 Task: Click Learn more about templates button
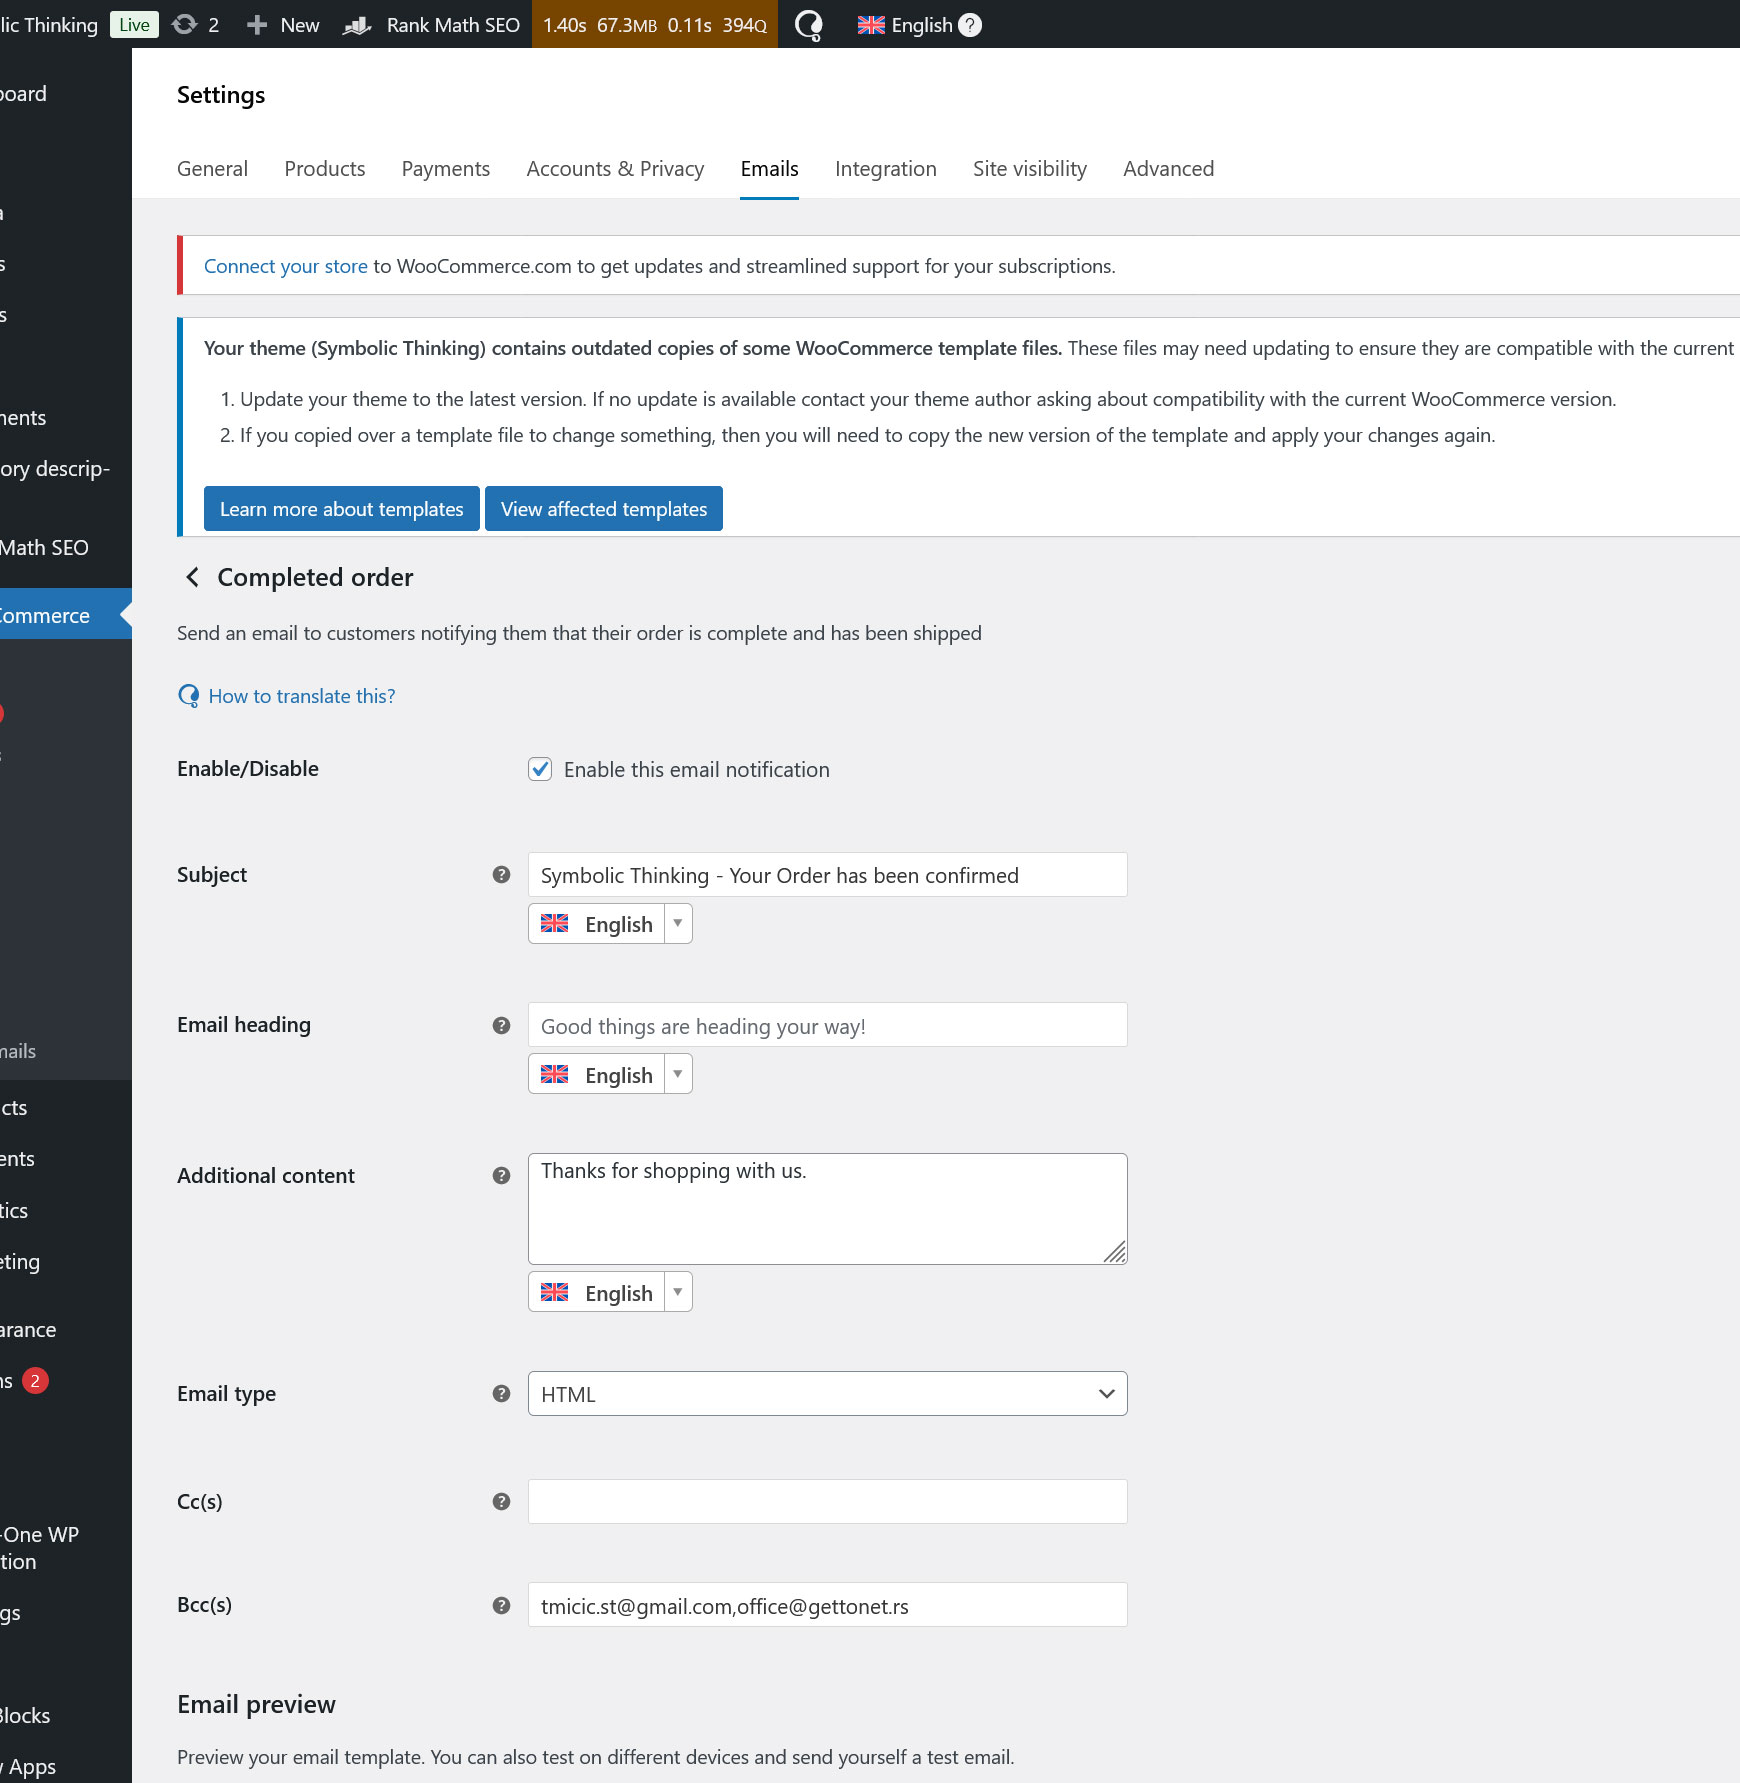point(342,509)
